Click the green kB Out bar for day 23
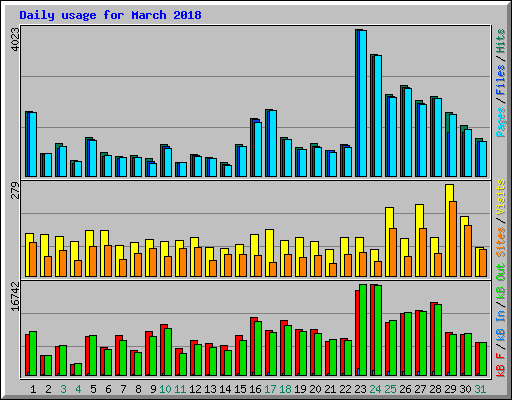512x400 pixels. 363,330
